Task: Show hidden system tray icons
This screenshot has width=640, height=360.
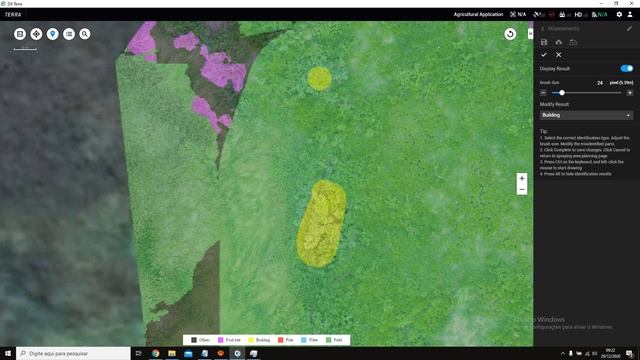Action: 563,353
